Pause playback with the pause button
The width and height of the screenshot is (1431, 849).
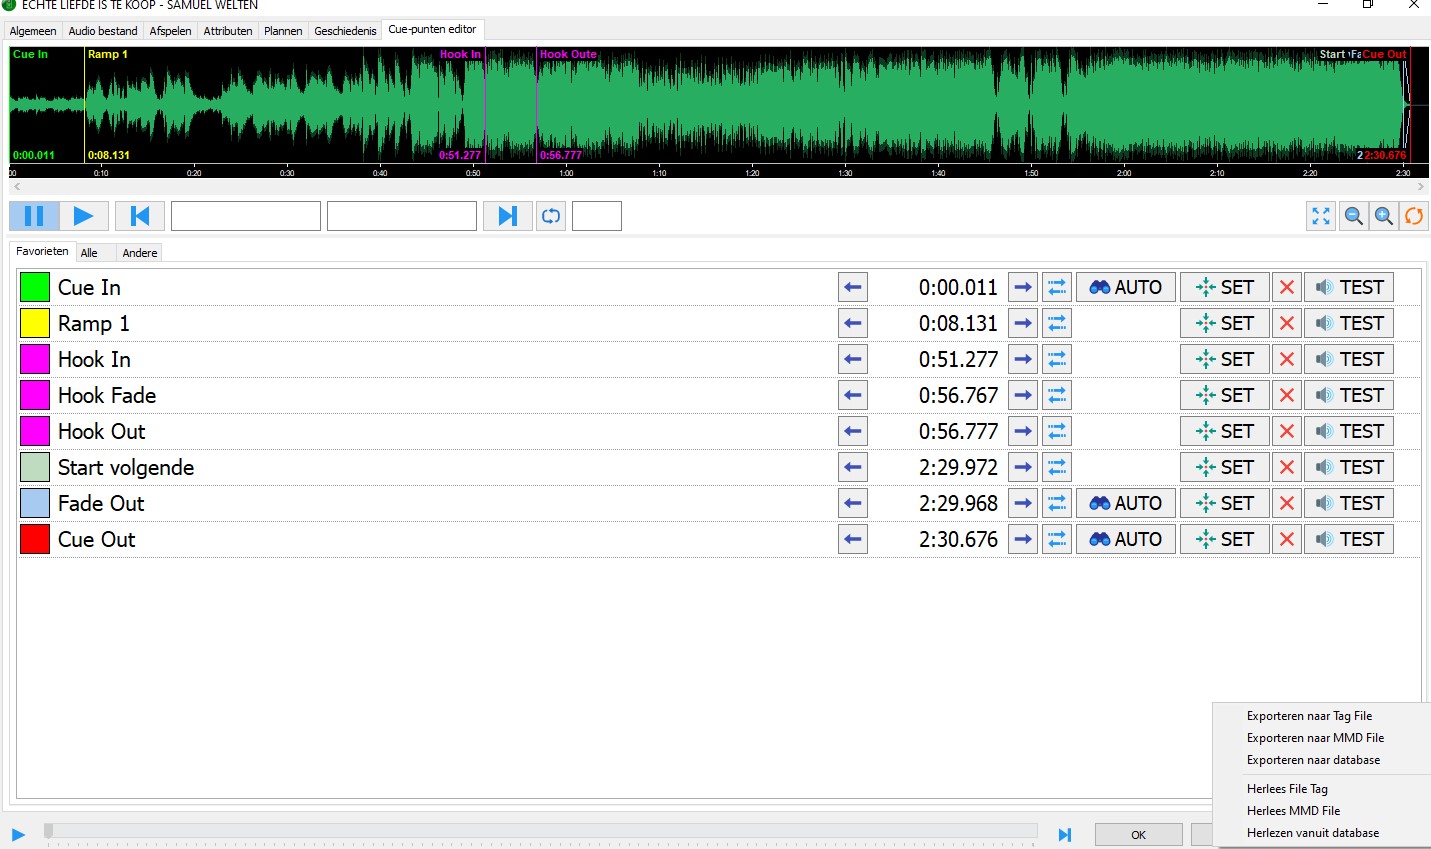pos(34,216)
